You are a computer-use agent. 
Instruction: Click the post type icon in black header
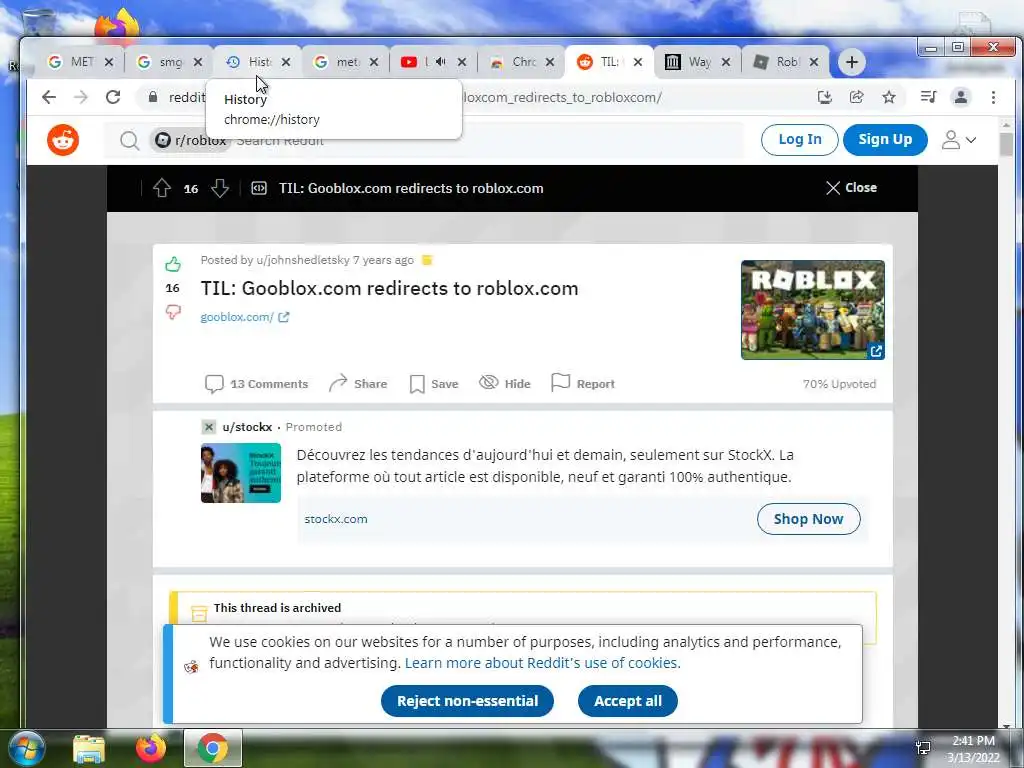(259, 188)
